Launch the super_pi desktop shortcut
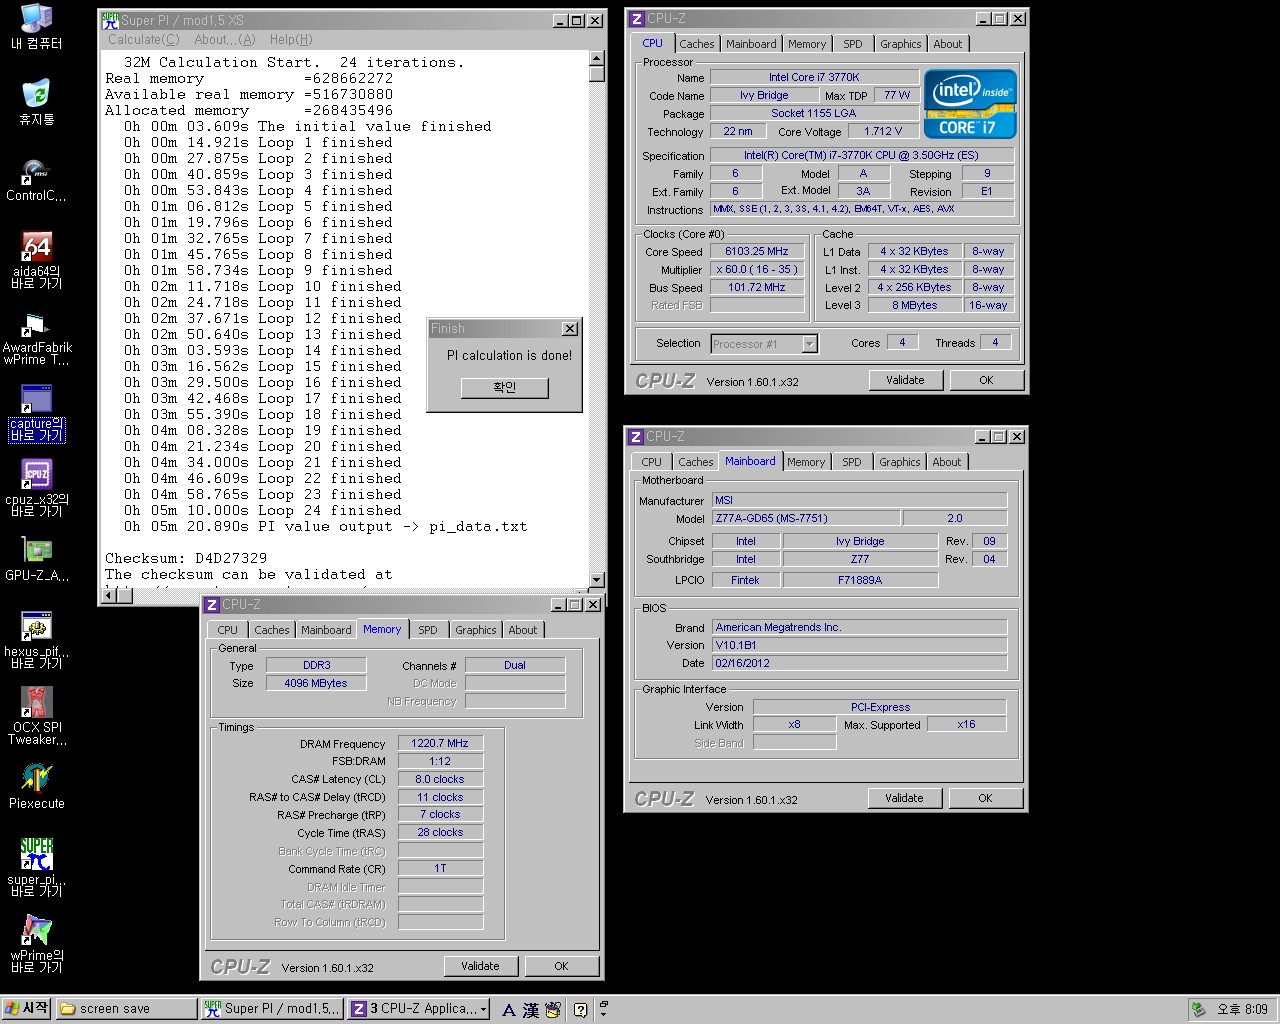Screen dimensions: 1280x1024 click(36, 868)
